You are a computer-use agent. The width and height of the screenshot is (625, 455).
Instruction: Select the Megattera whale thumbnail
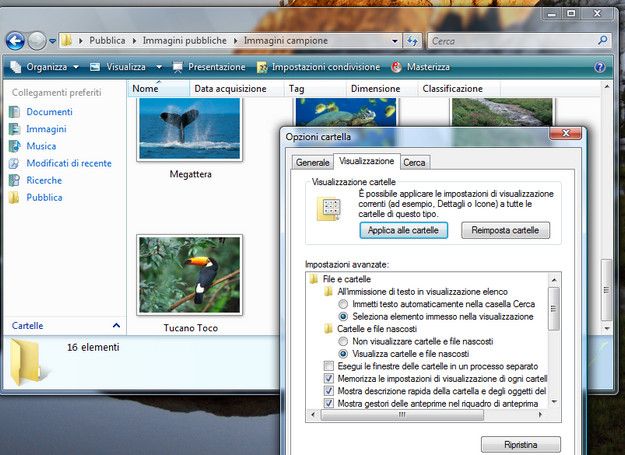tap(189, 129)
